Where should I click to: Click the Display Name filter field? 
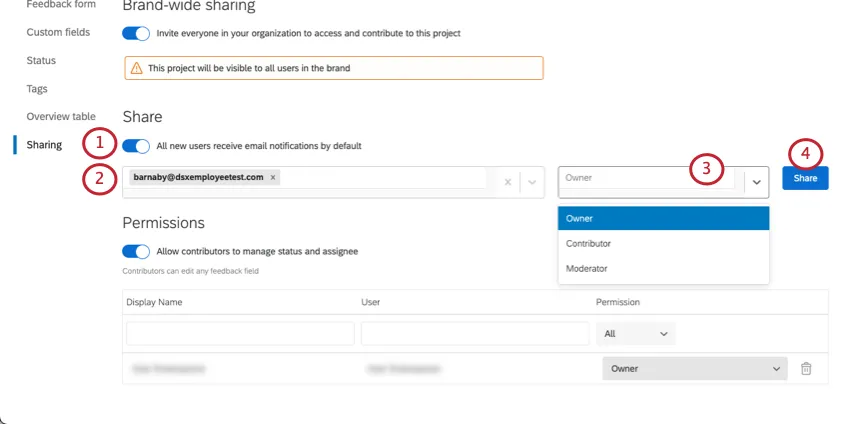(240, 333)
